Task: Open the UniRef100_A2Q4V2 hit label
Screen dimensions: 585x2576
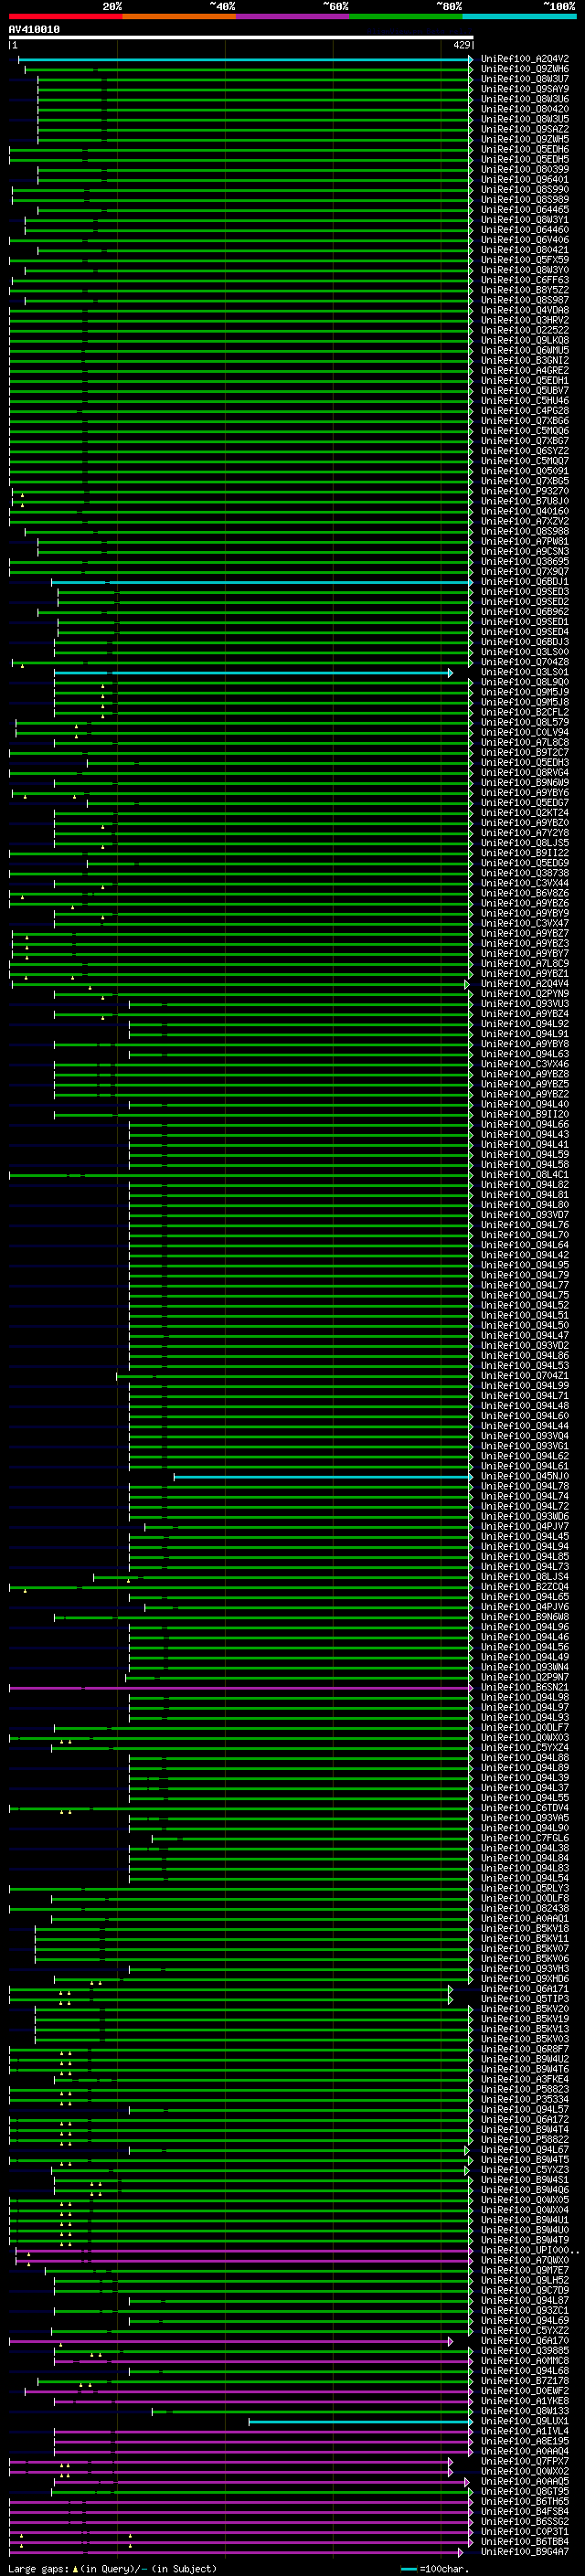Action: coord(525,59)
